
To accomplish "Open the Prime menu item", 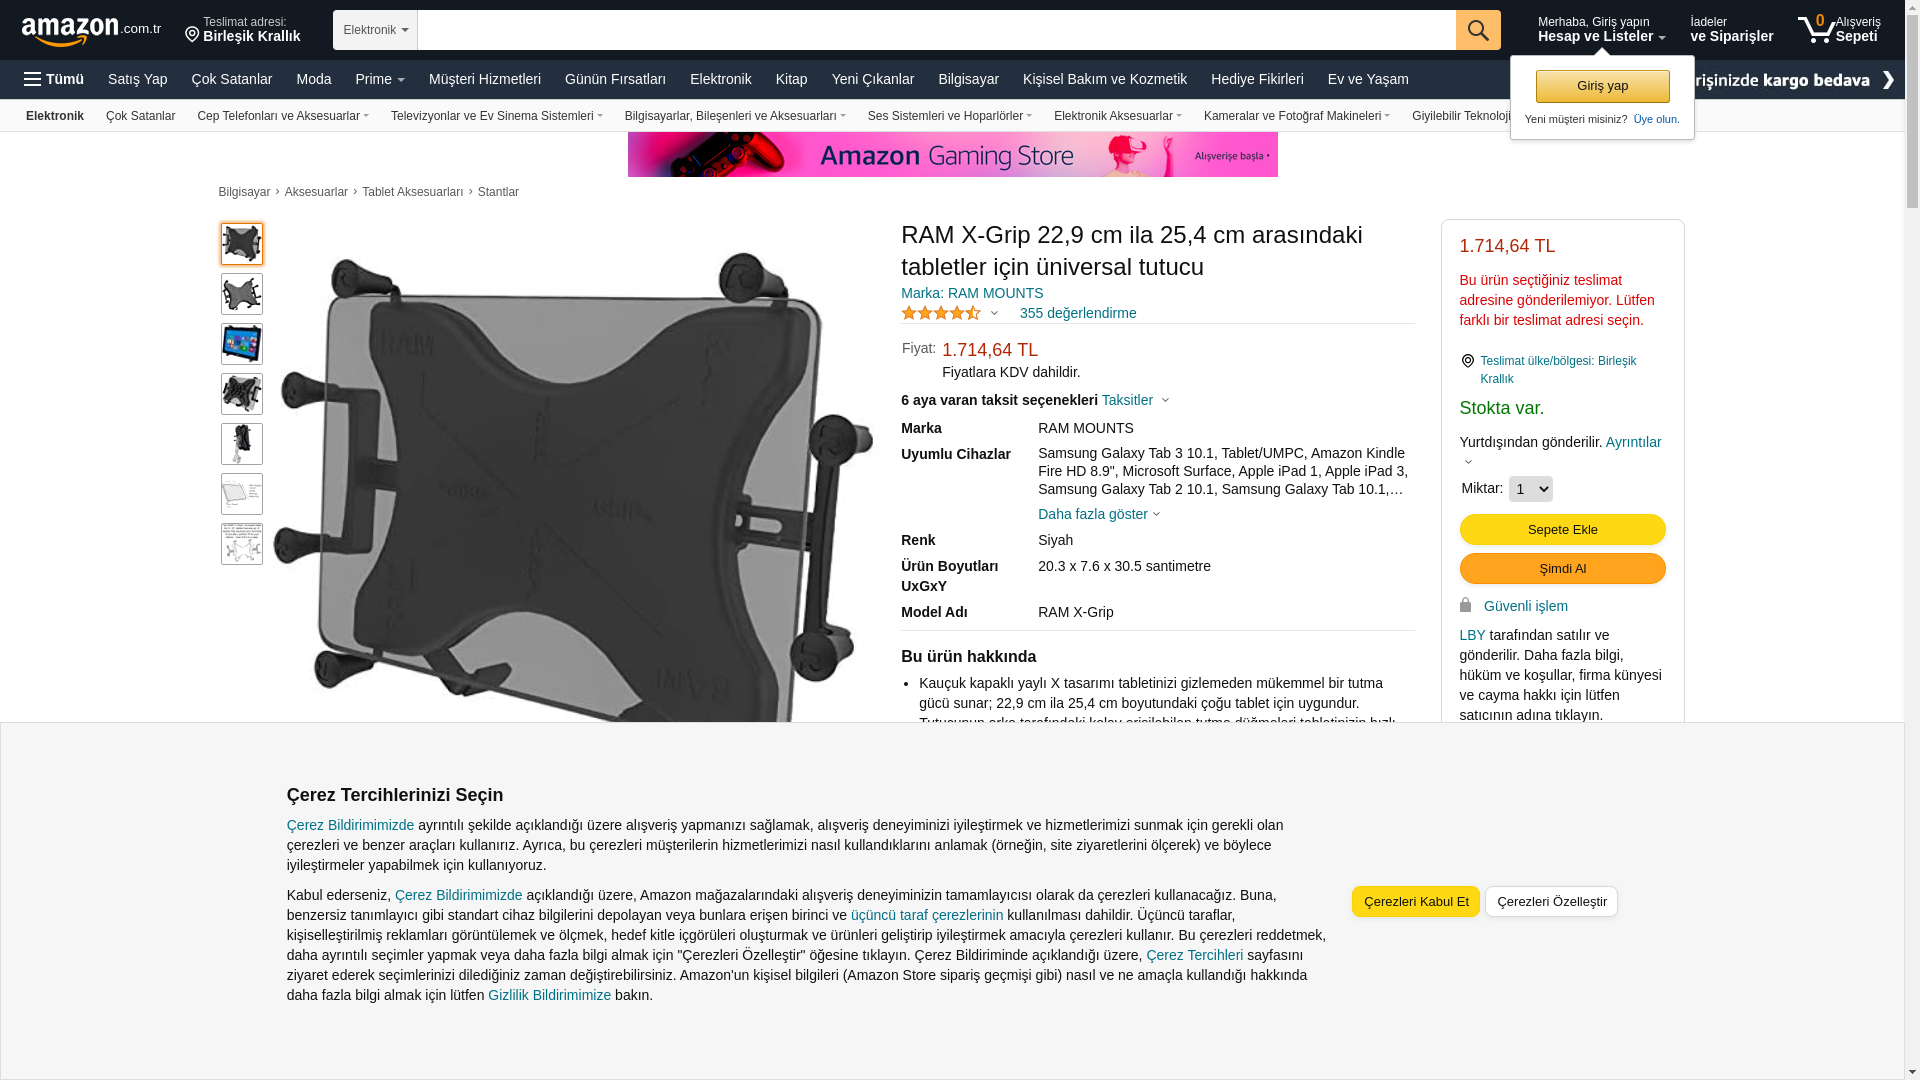I will click(x=380, y=79).
